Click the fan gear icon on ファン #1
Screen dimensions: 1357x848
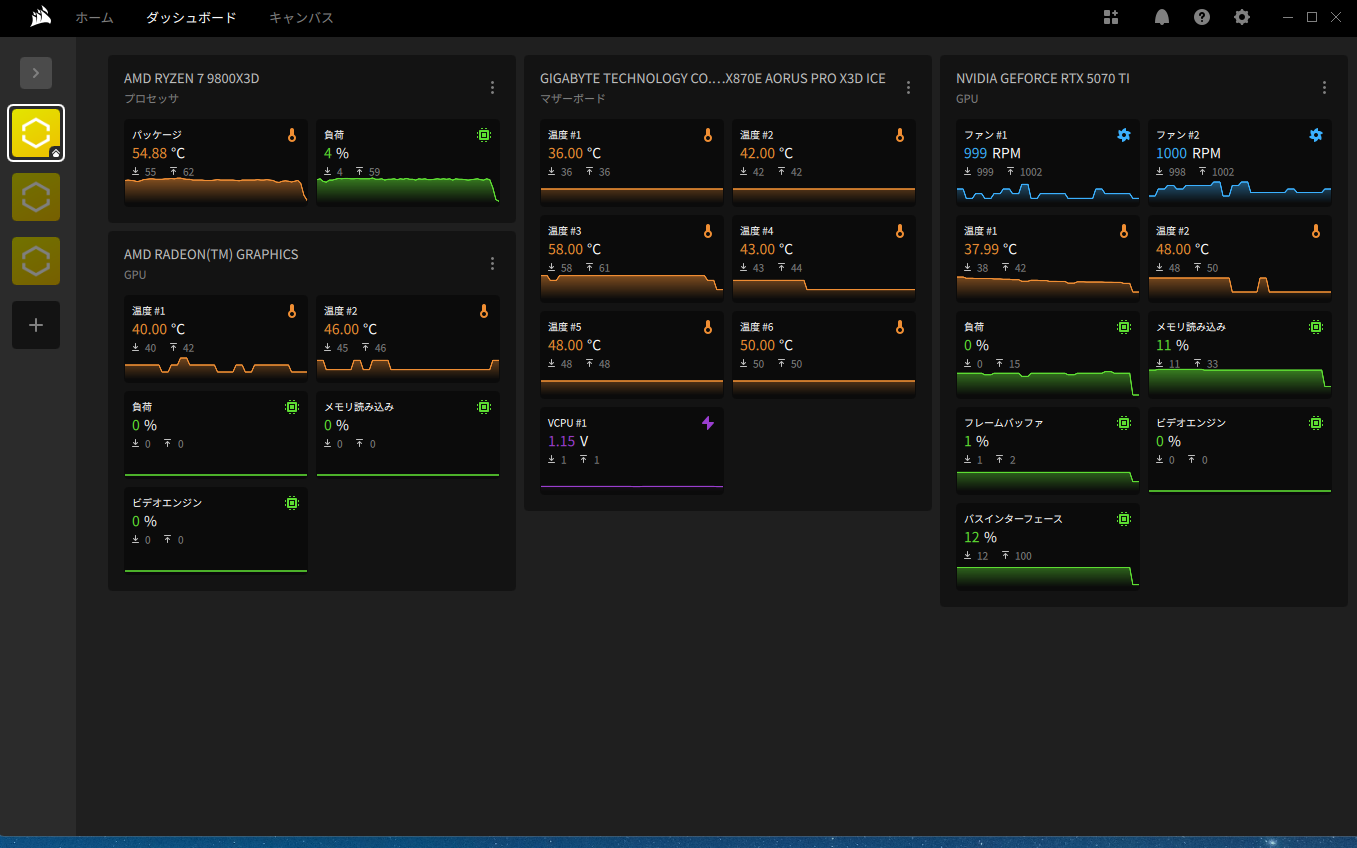[1124, 135]
